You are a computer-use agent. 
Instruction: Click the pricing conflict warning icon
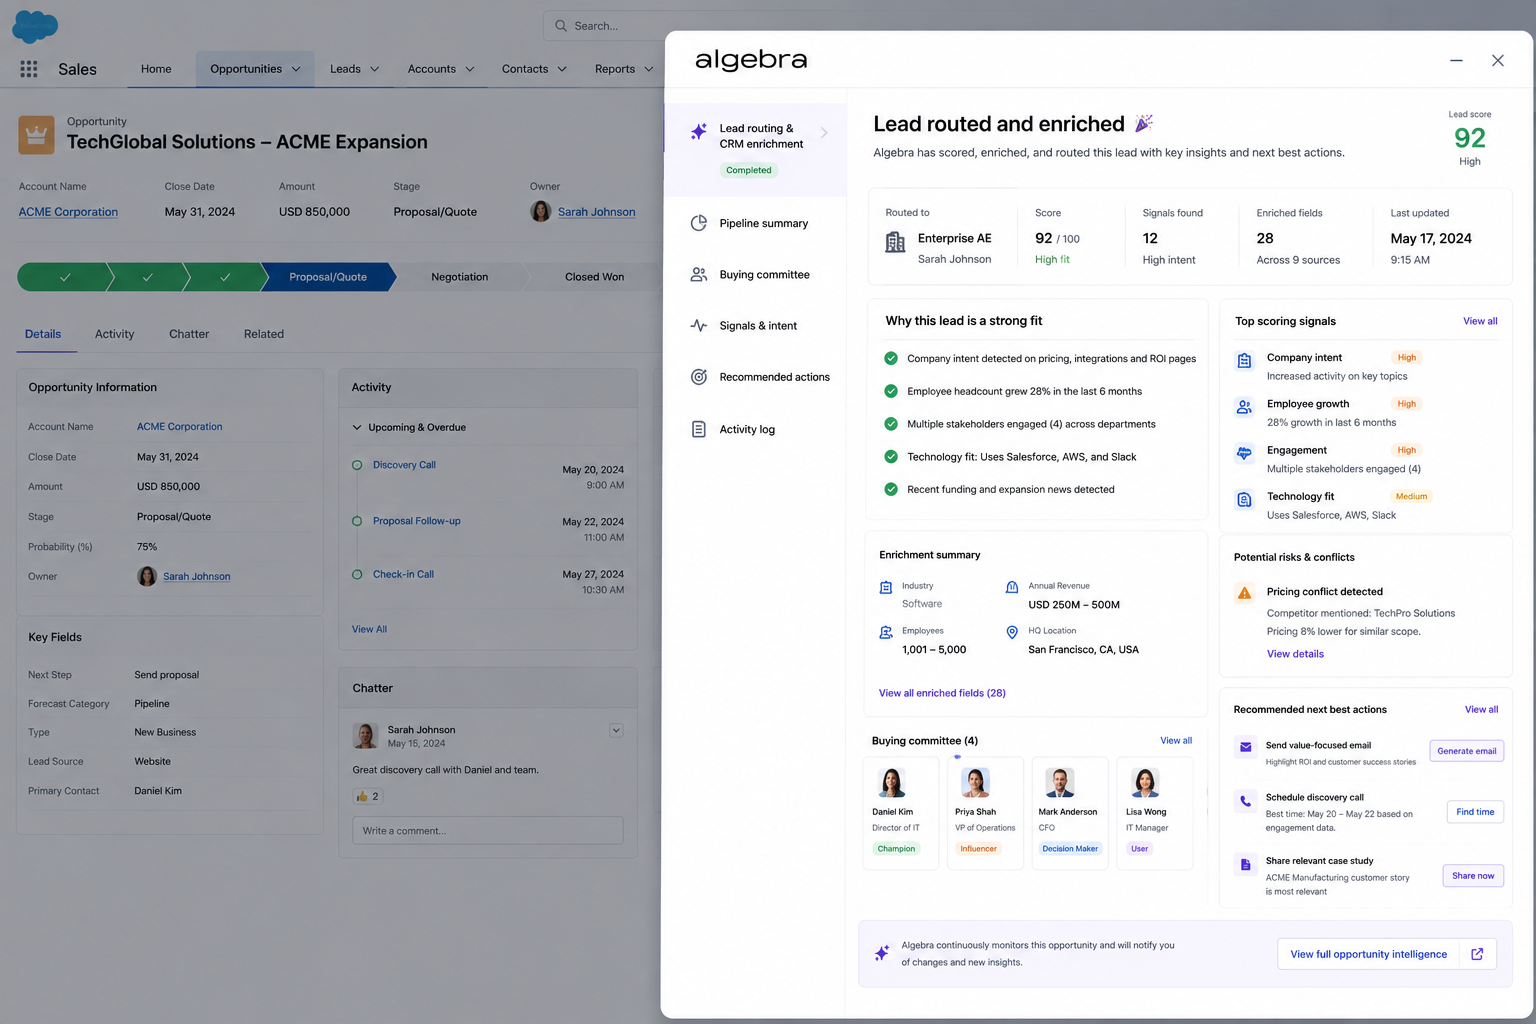(1244, 593)
